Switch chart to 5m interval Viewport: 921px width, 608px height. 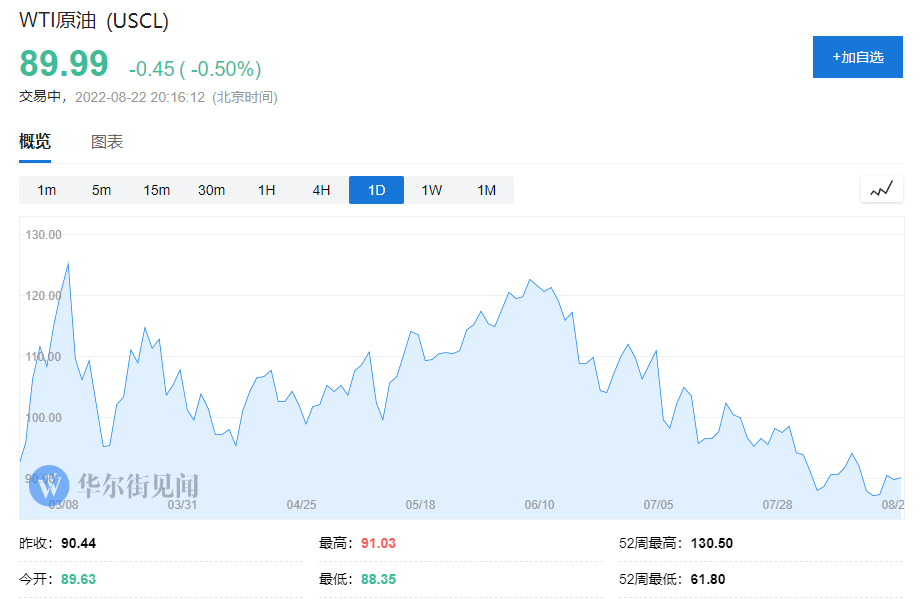click(x=101, y=190)
